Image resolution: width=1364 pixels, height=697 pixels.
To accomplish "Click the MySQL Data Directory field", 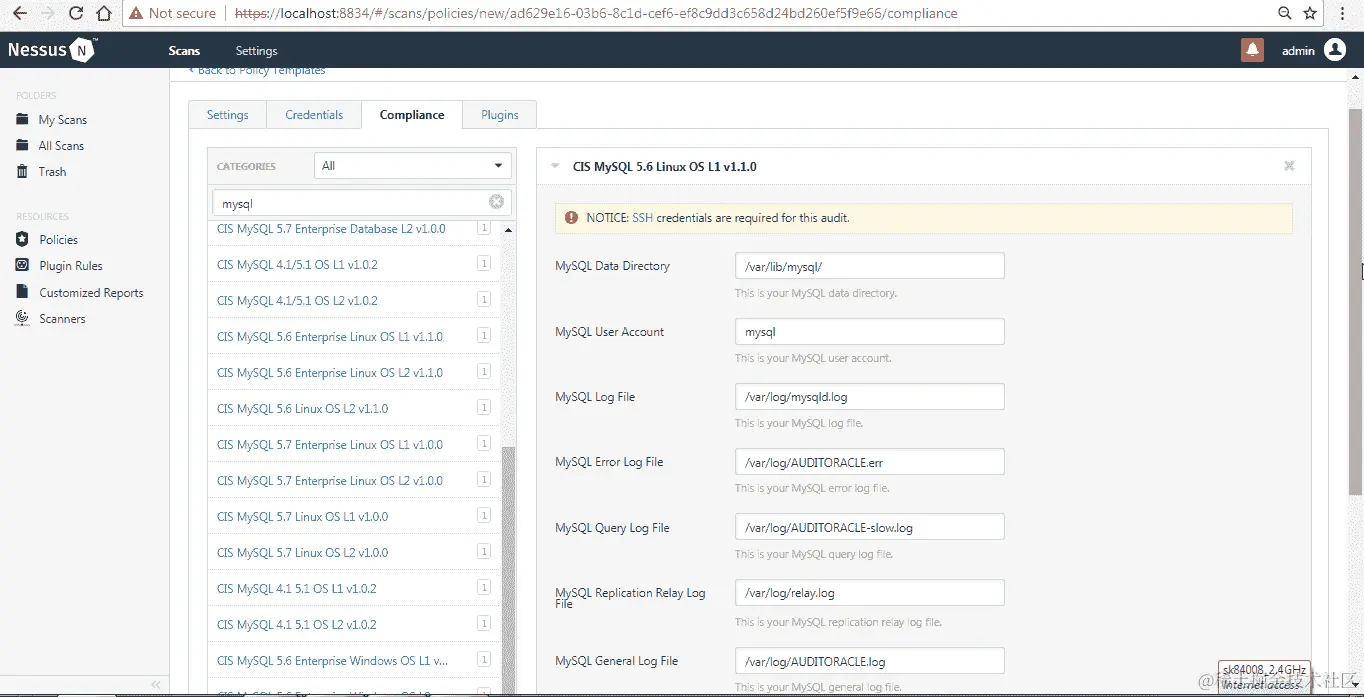I will click(x=870, y=266).
